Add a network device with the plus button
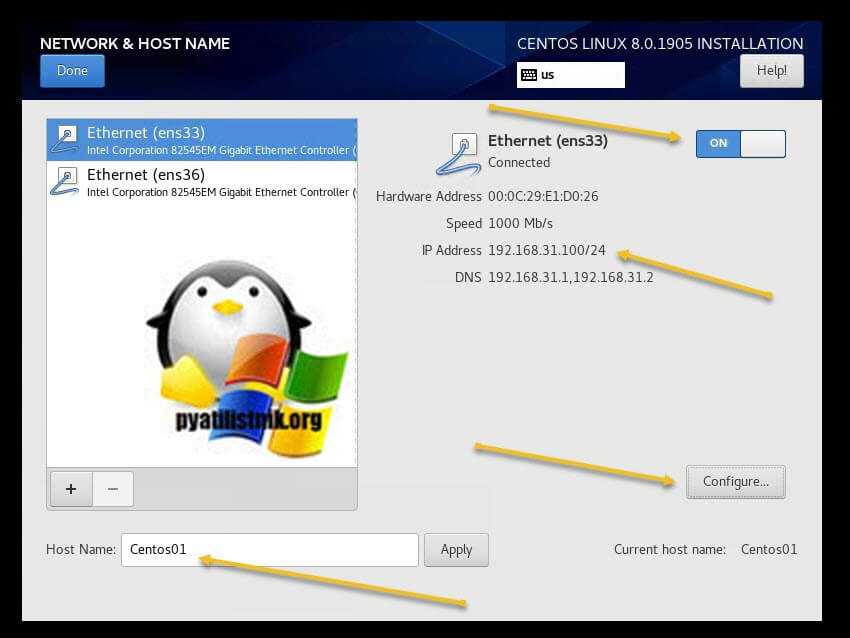This screenshot has width=850, height=638. [71, 489]
